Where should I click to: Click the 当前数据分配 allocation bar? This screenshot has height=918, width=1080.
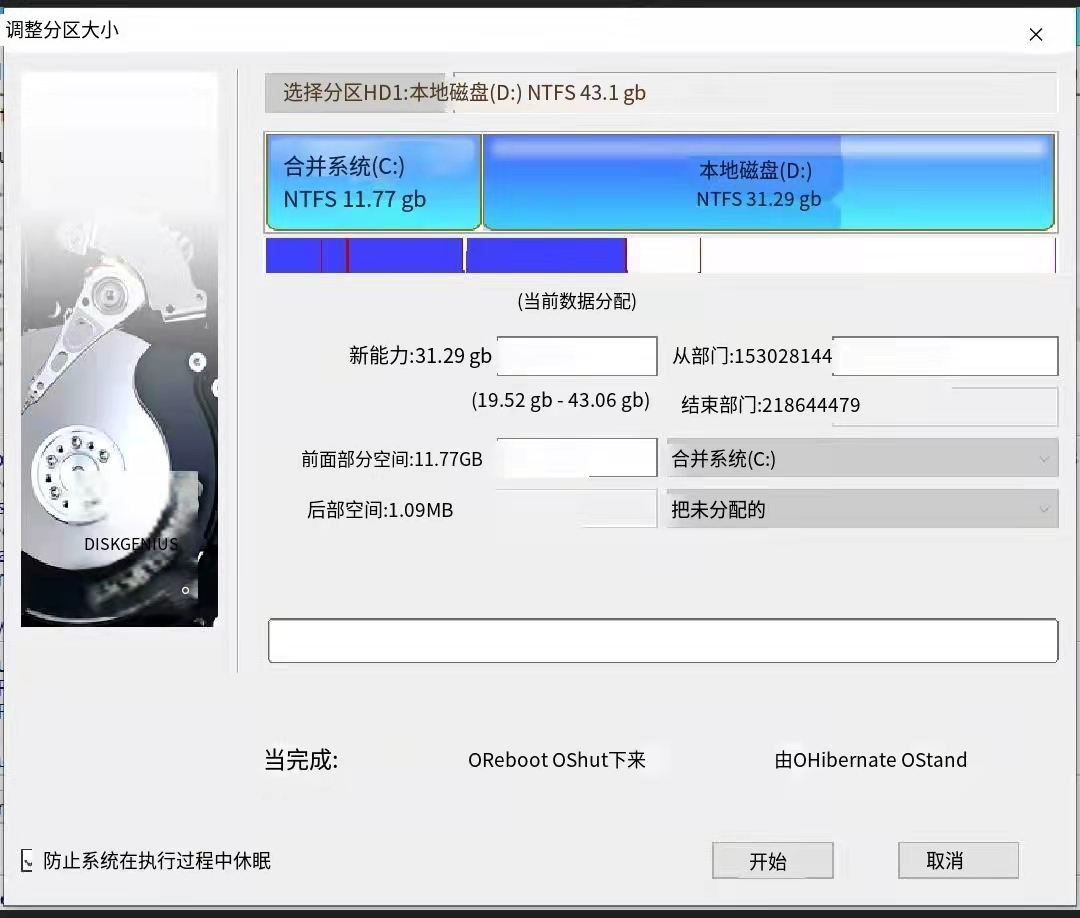coord(660,255)
